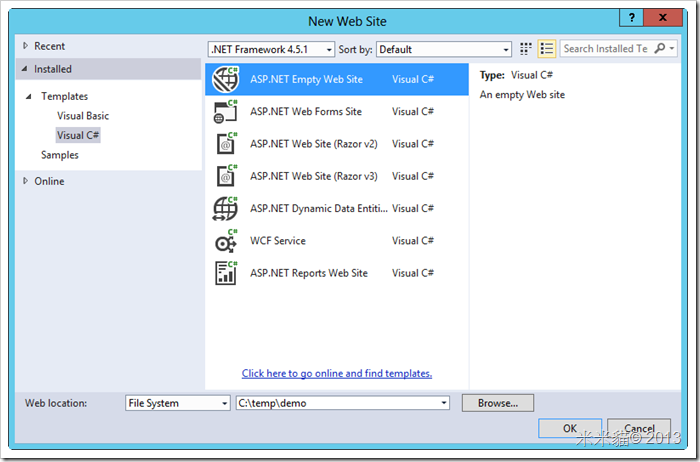
Task: Click Visual C# label in the Reports Web Site row
Action: [413, 273]
